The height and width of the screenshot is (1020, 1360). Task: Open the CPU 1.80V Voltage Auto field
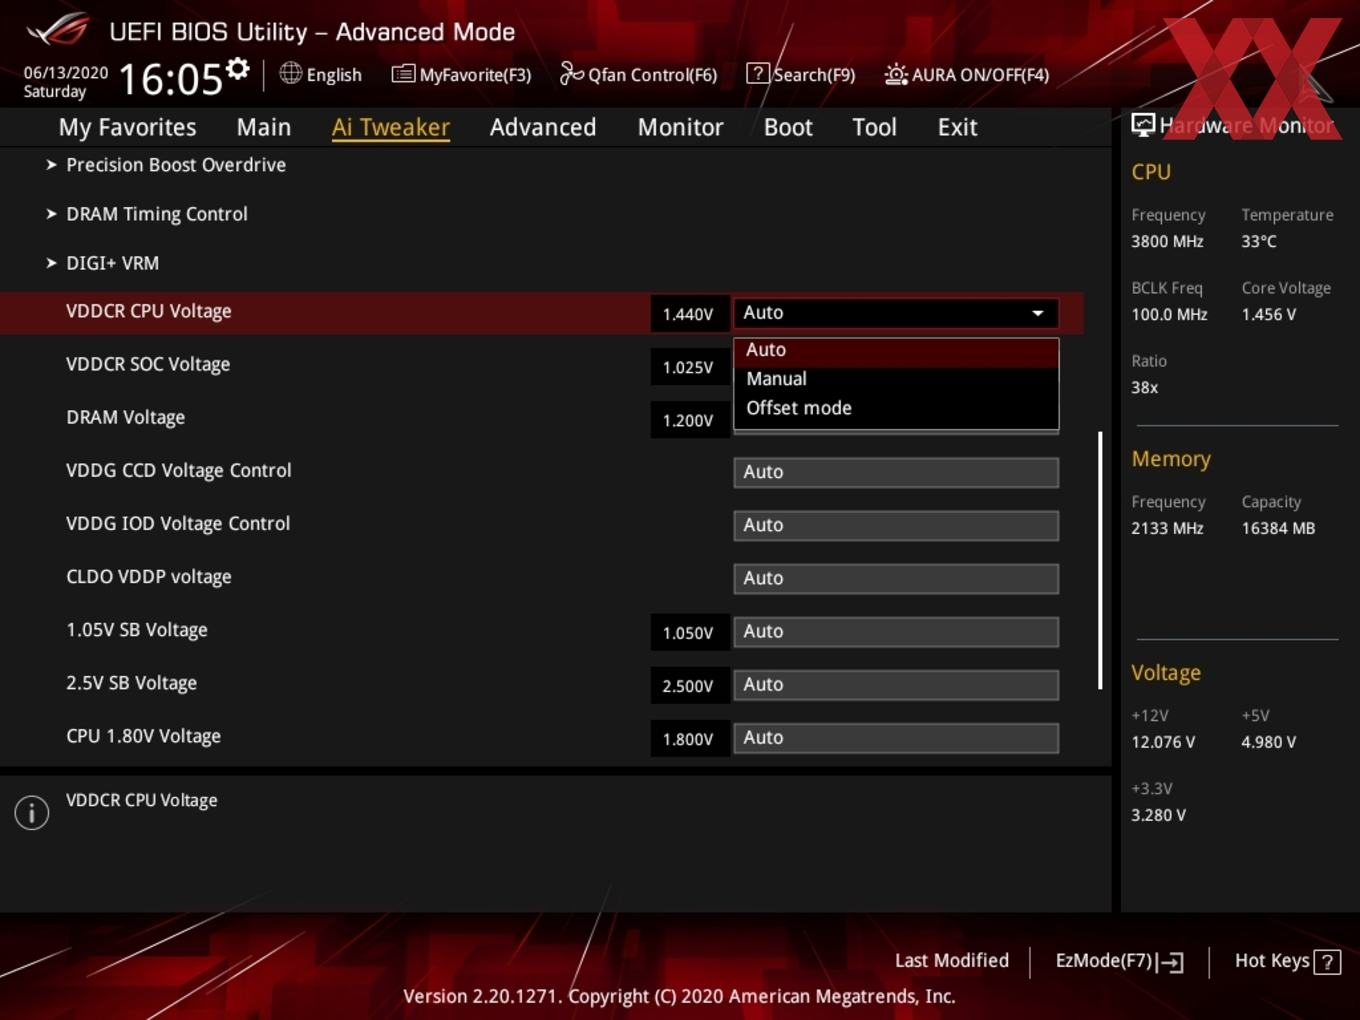click(x=896, y=737)
